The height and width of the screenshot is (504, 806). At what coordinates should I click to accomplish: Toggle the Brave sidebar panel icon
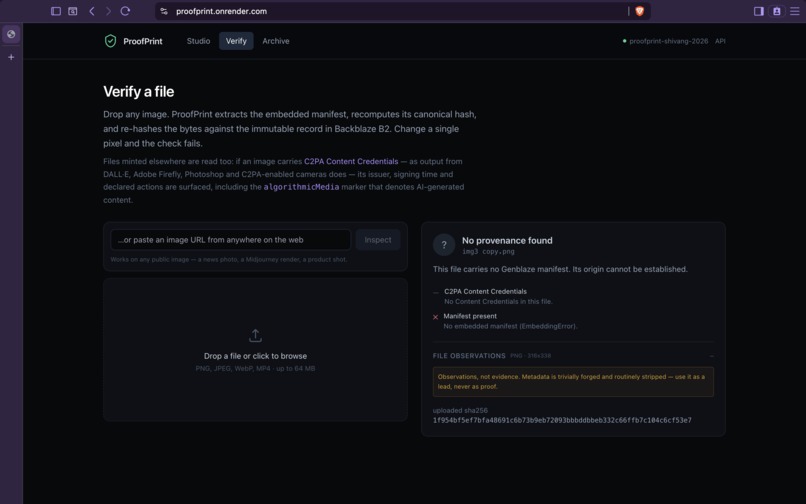pyautogui.click(x=758, y=11)
